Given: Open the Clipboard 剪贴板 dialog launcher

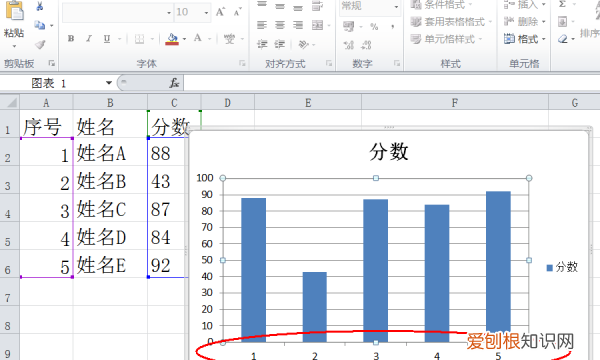Looking at the screenshot, I should click(51, 63).
